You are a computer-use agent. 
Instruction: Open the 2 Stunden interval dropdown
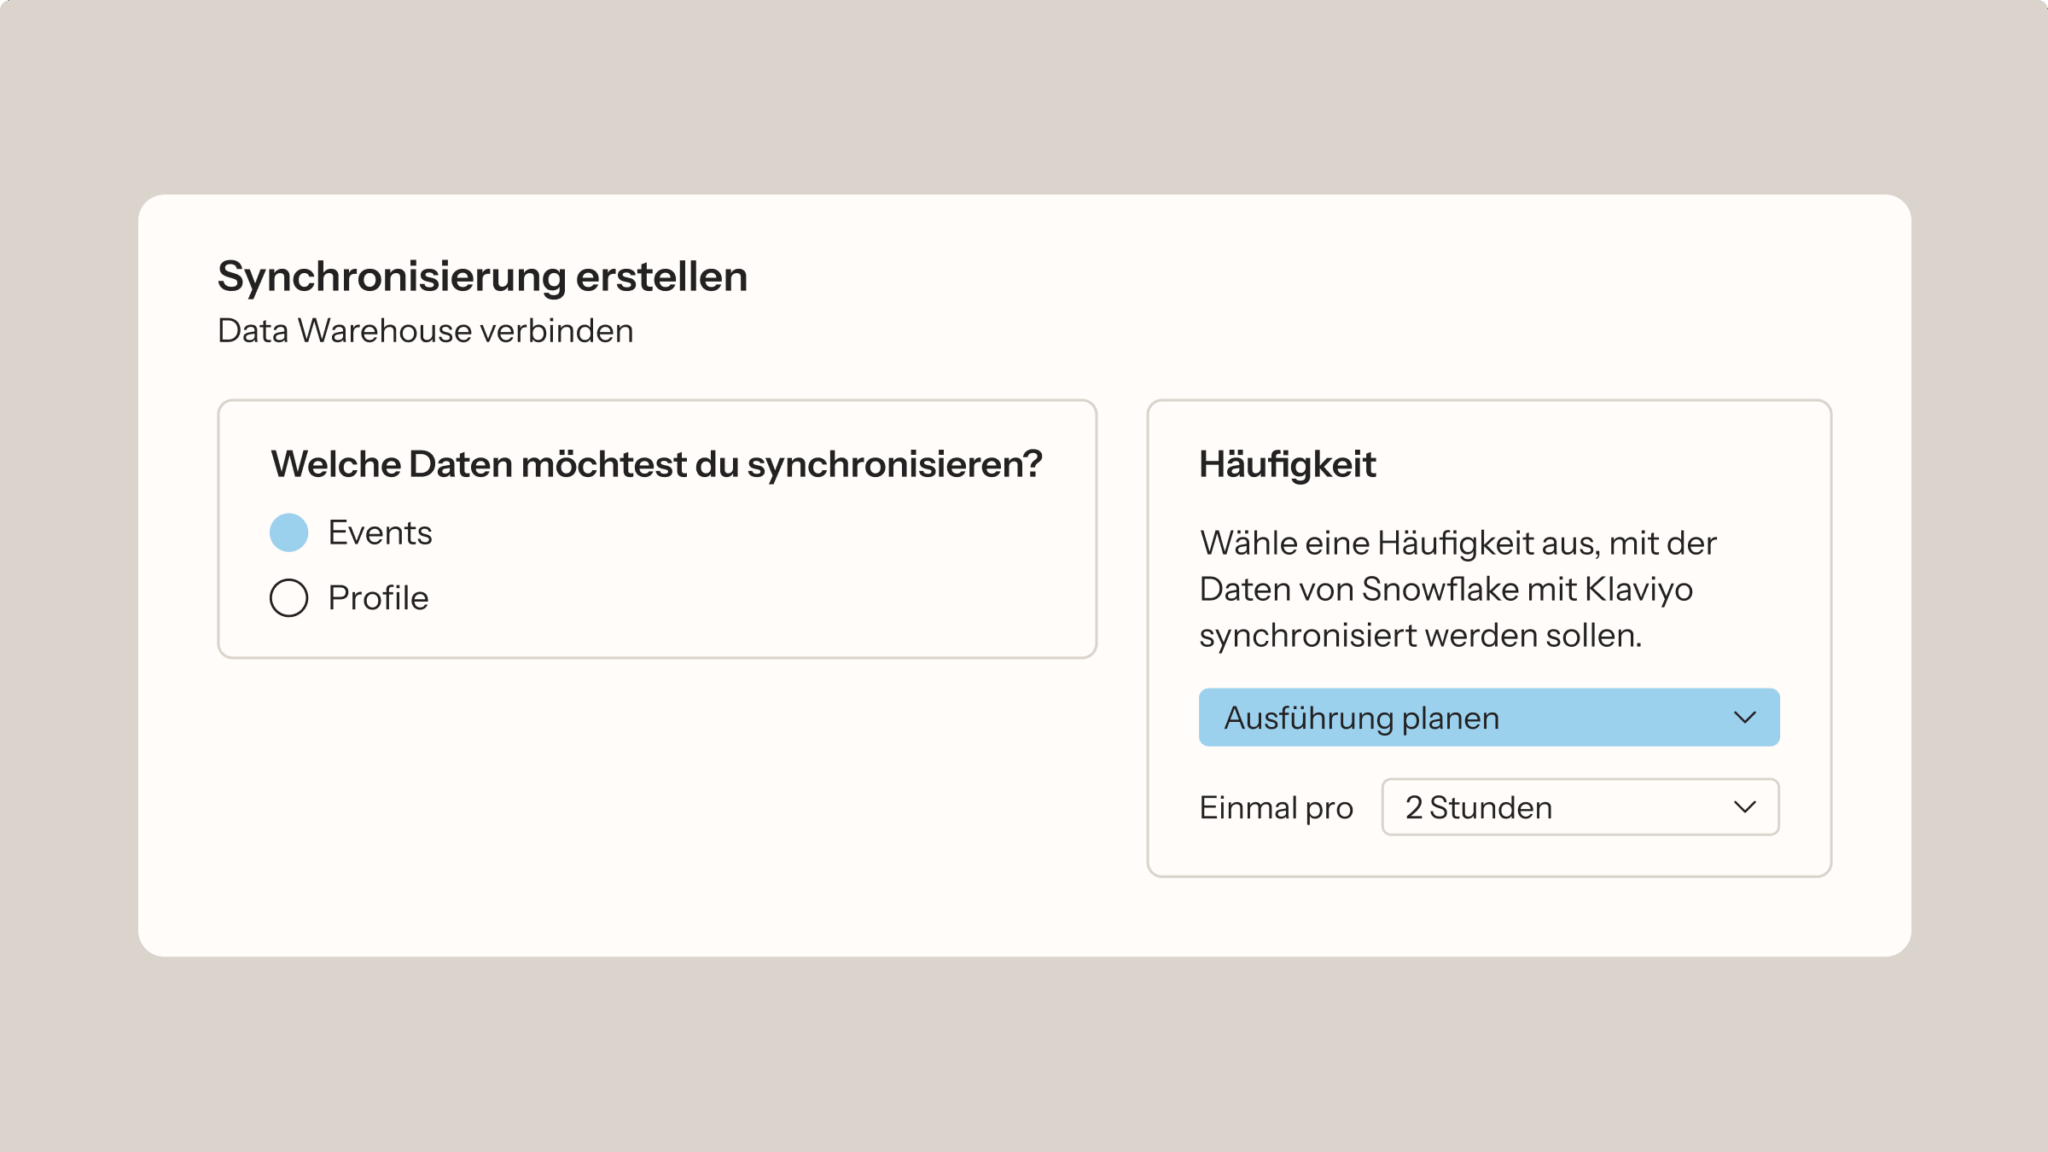1579,807
